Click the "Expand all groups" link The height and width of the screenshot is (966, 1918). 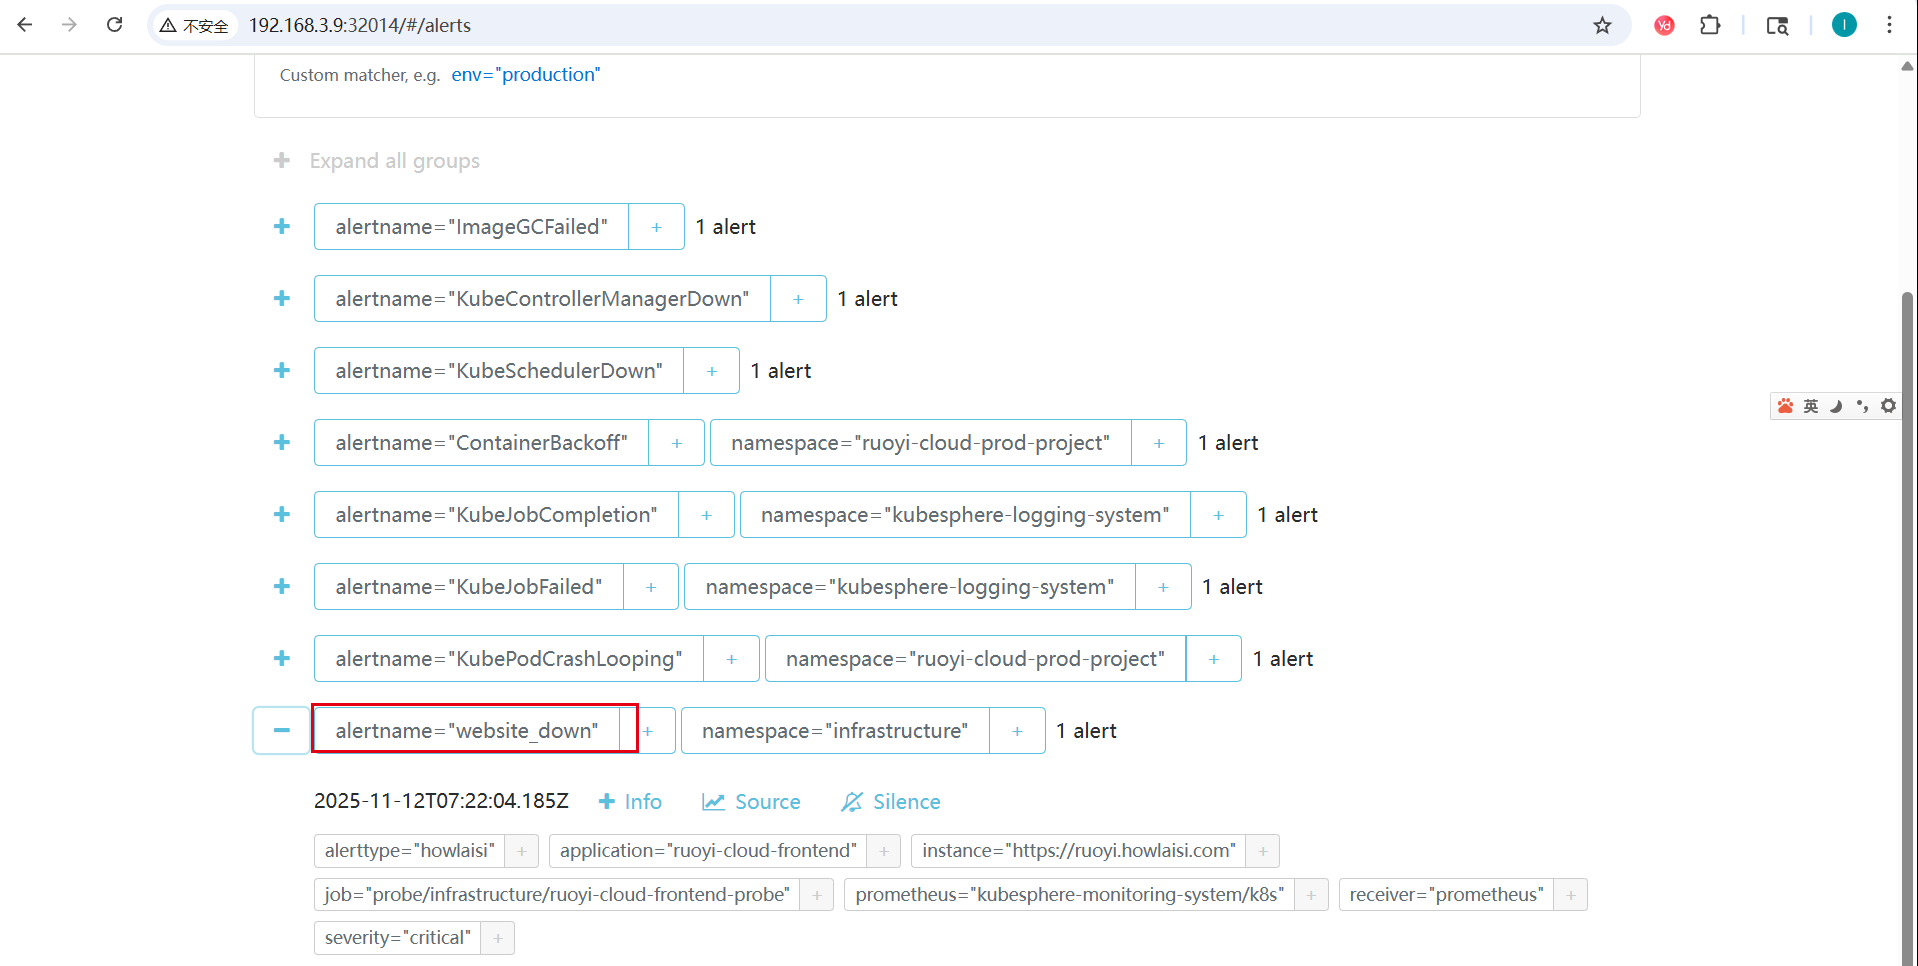click(394, 160)
